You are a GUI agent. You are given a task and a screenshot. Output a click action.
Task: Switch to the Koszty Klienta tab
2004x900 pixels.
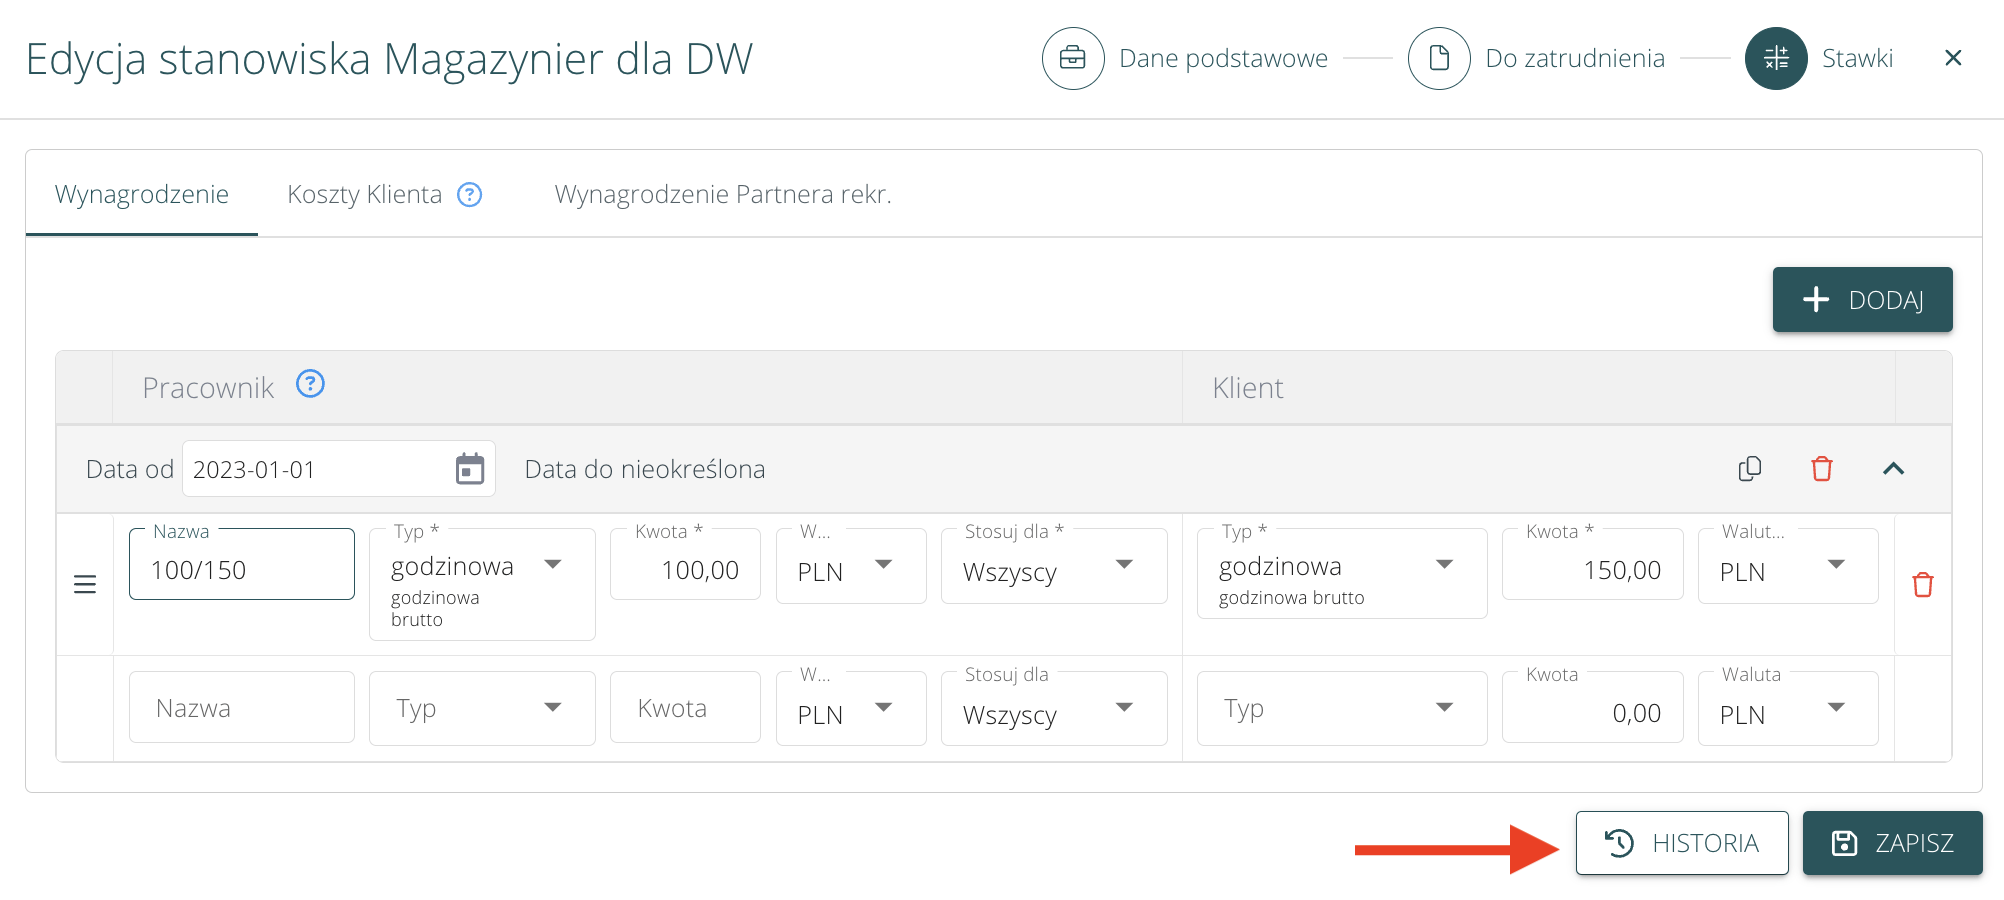(x=364, y=195)
